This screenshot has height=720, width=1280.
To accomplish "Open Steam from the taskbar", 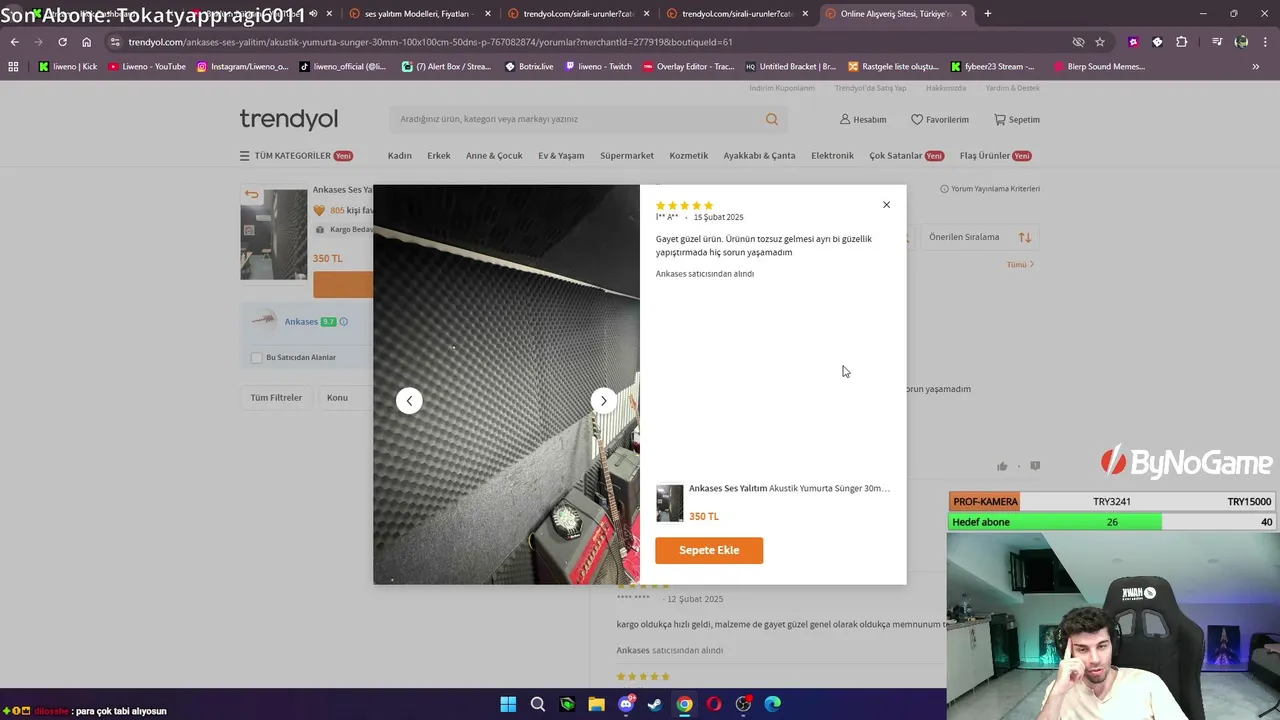I will click(x=655, y=704).
